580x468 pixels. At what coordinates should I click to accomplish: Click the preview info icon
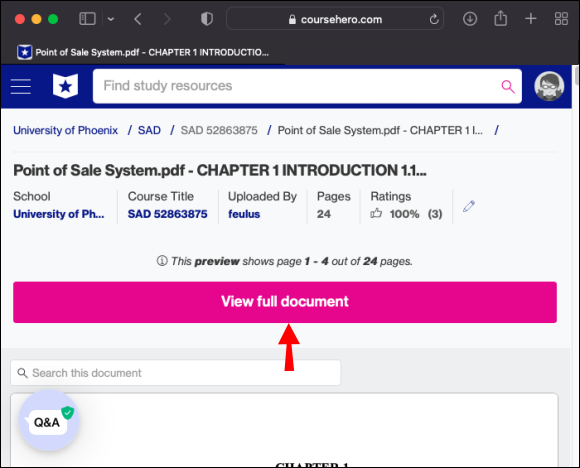point(162,261)
